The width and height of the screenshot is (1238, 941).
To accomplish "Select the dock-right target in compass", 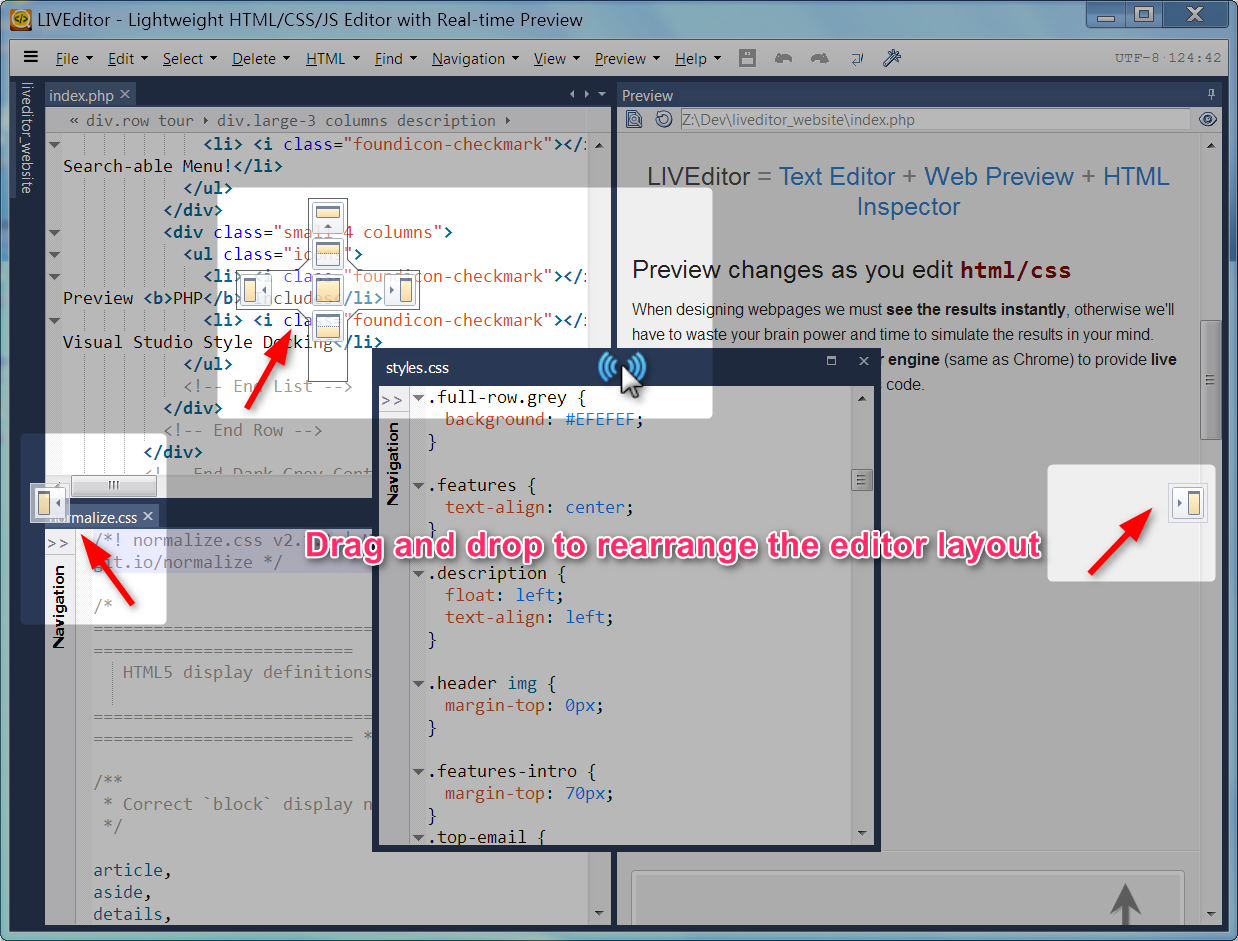I will tap(401, 290).
